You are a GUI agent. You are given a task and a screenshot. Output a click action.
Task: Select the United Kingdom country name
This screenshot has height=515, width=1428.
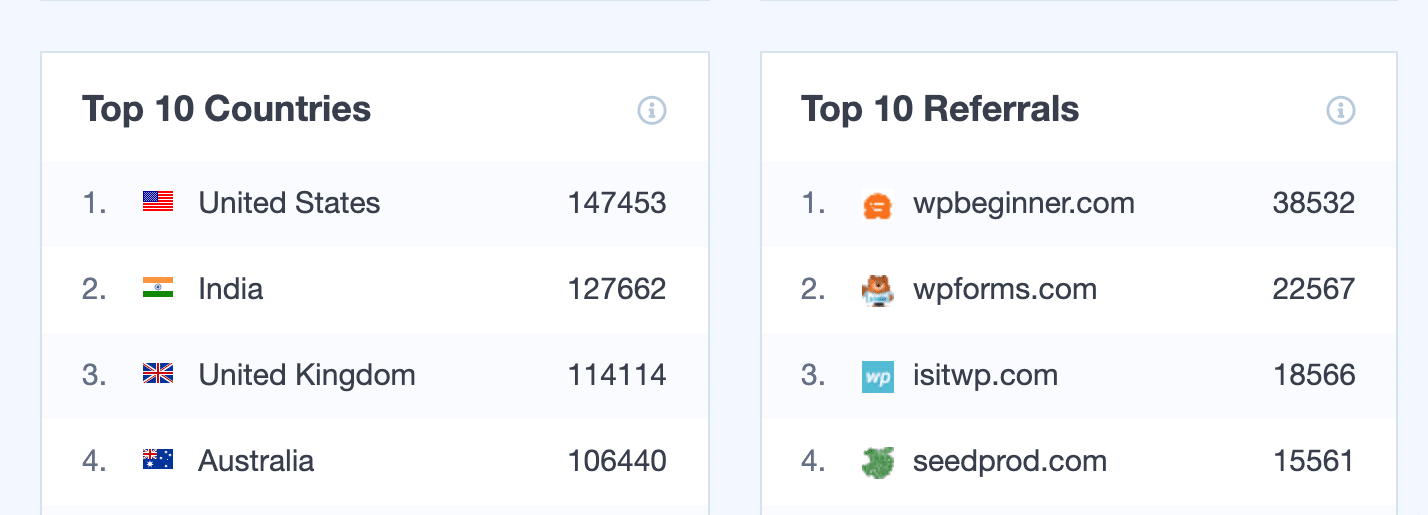307,375
